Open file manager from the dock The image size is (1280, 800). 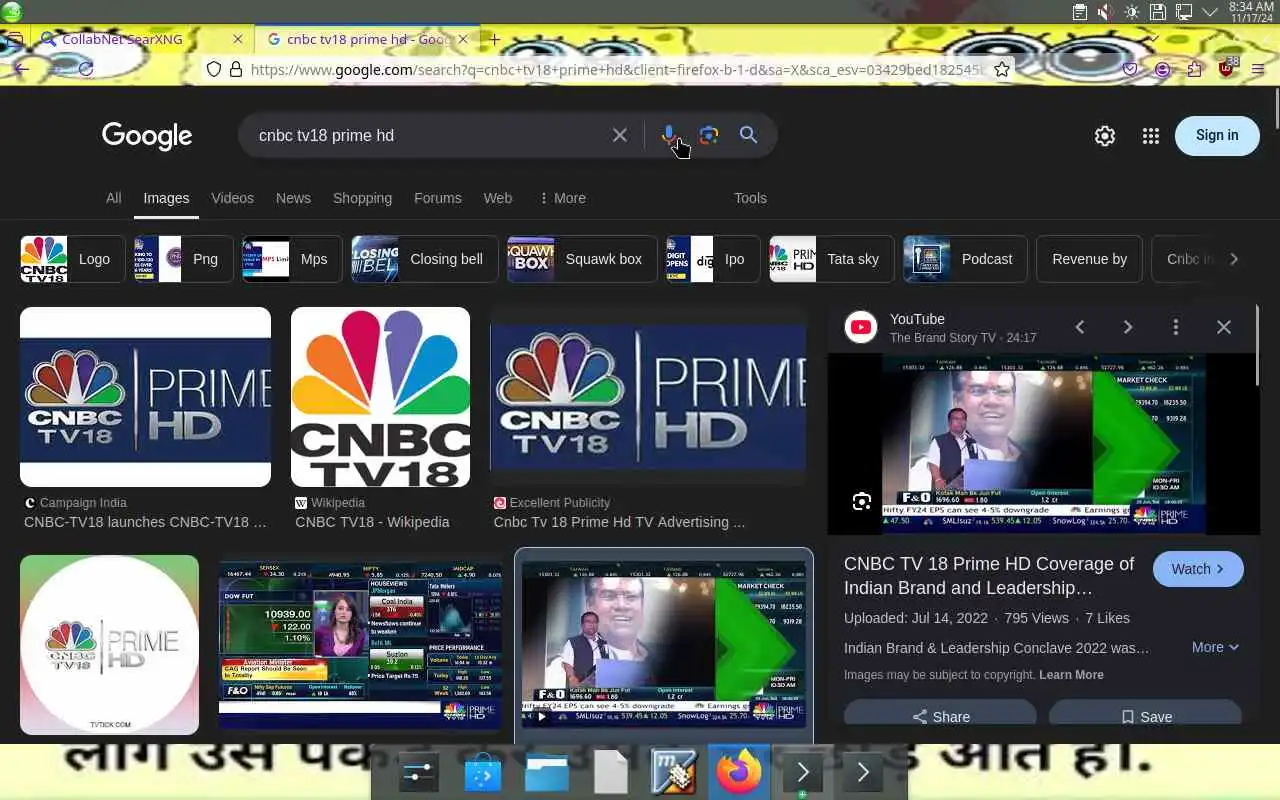[x=547, y=773]
